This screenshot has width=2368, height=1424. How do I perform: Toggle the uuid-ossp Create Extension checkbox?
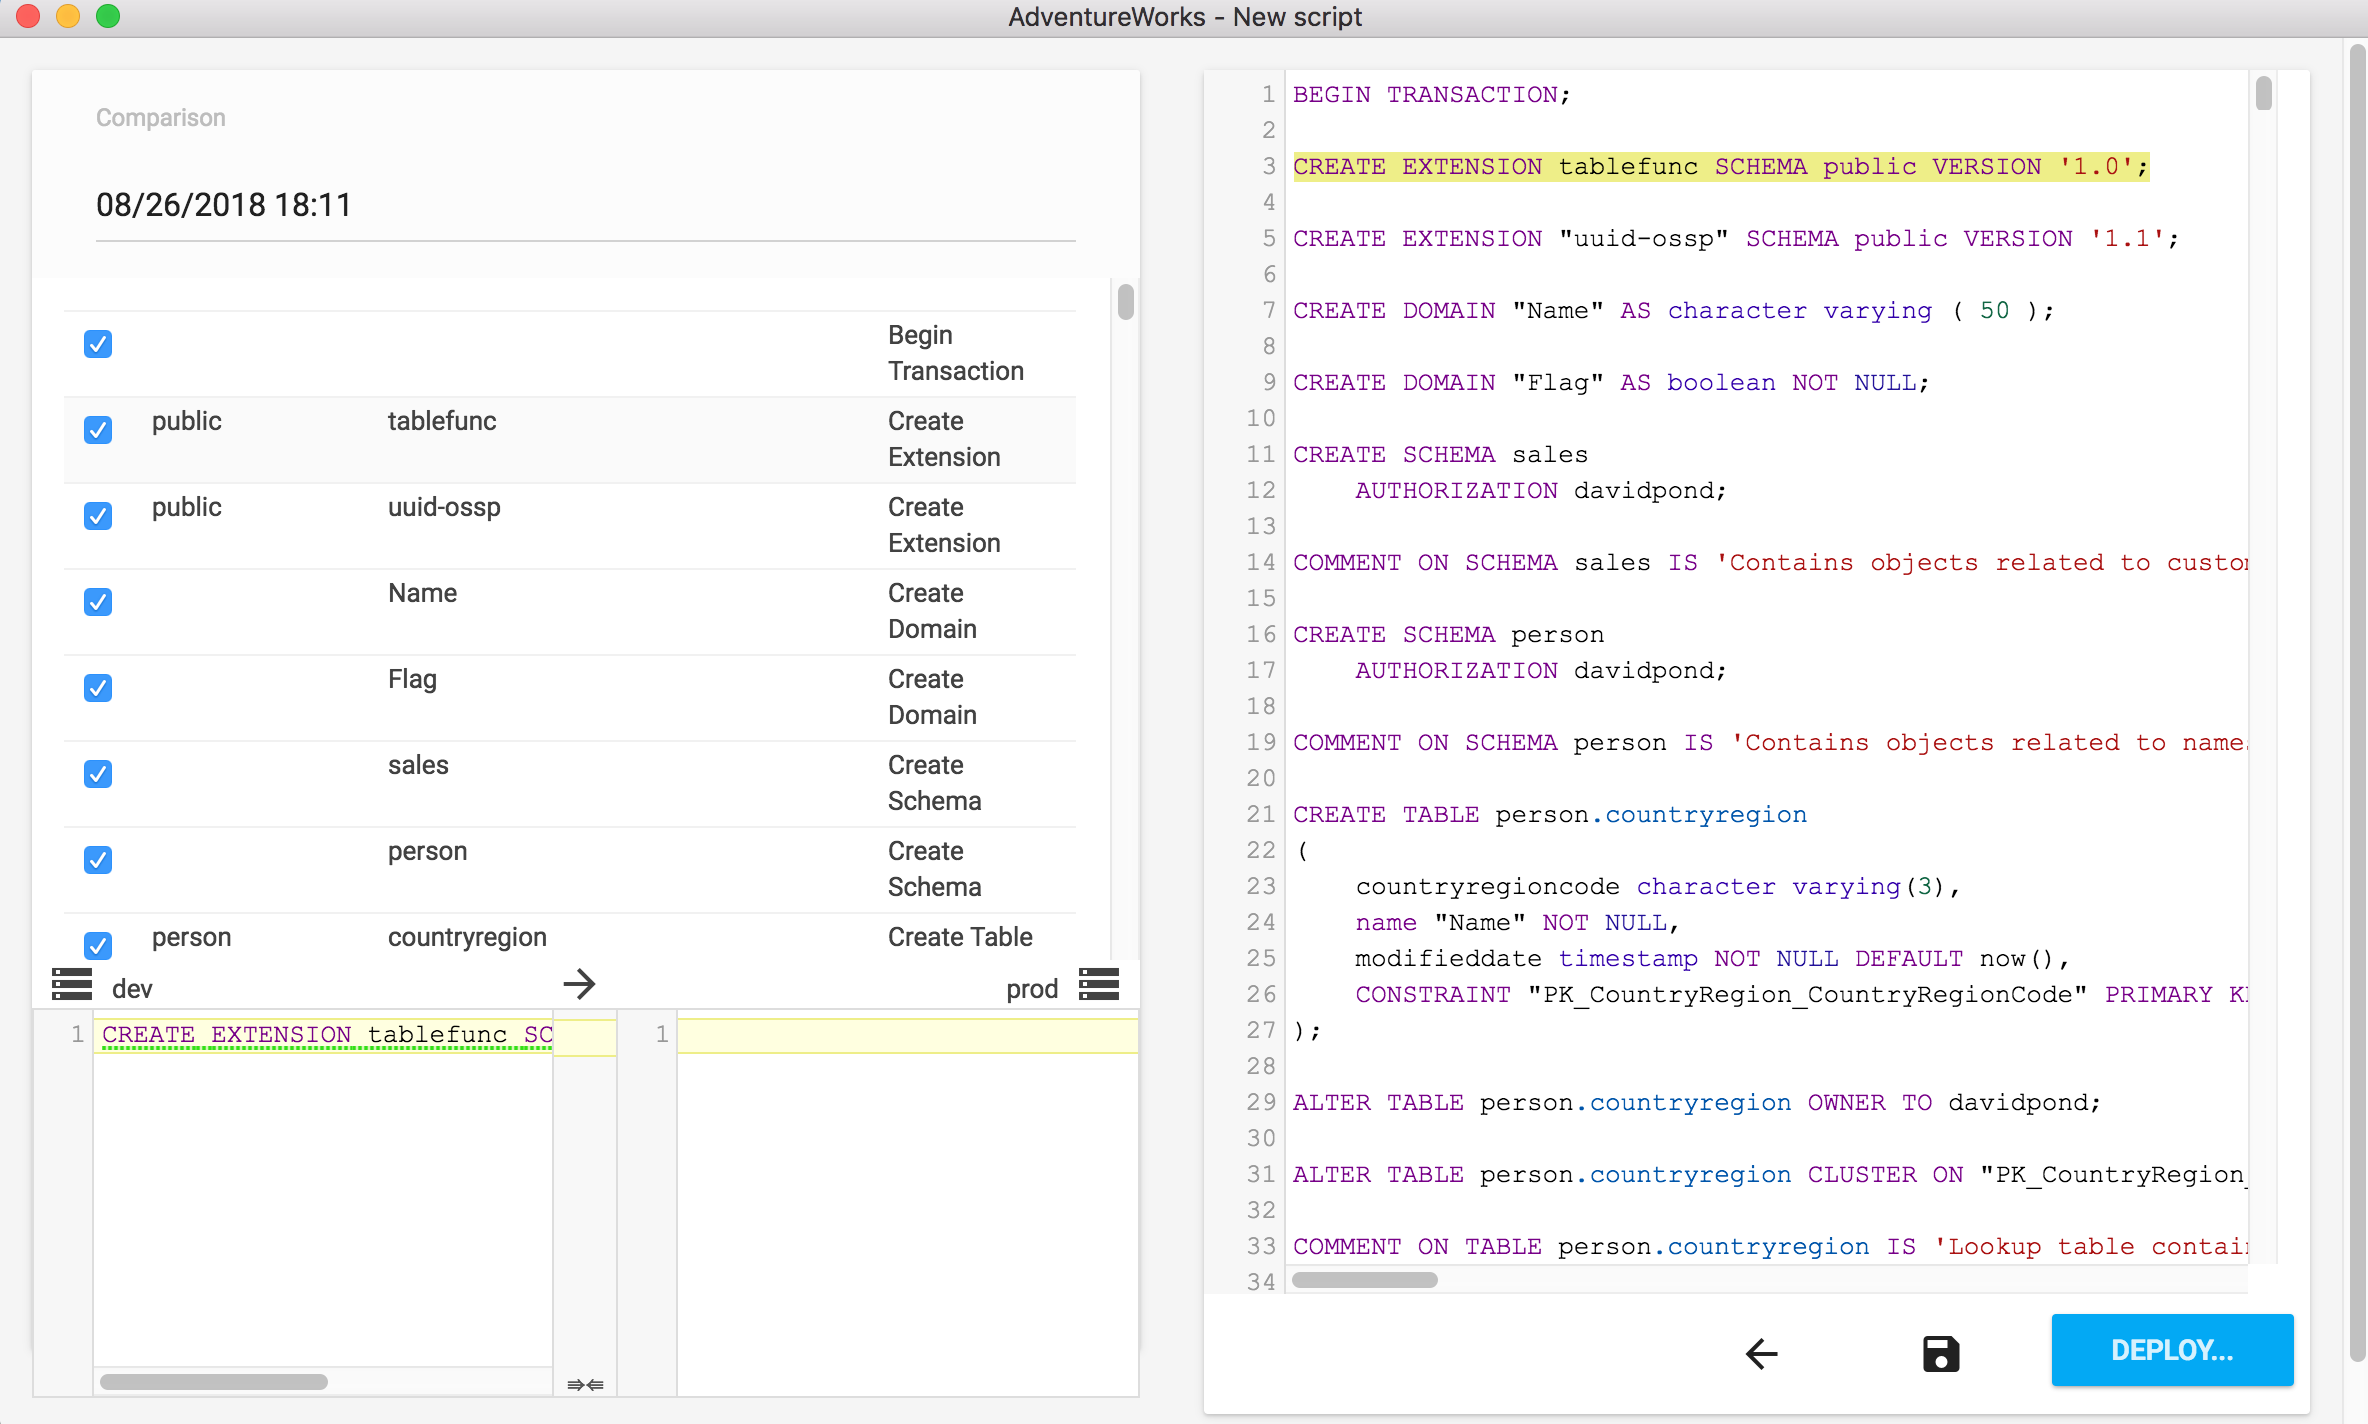click(98, 516)
